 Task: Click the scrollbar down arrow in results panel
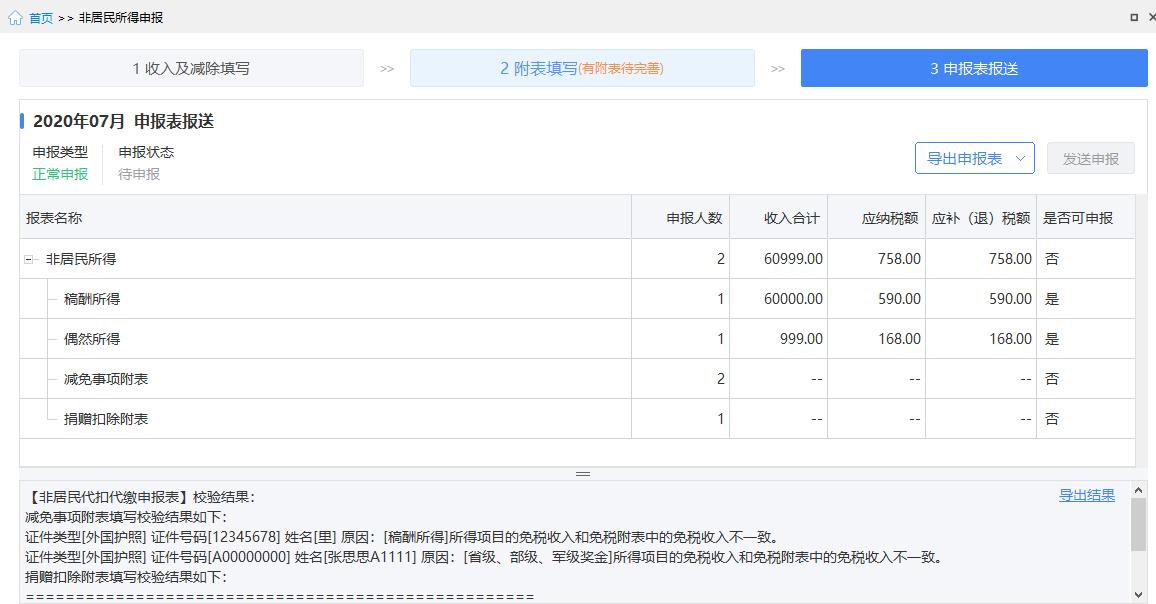point(1140,596)
